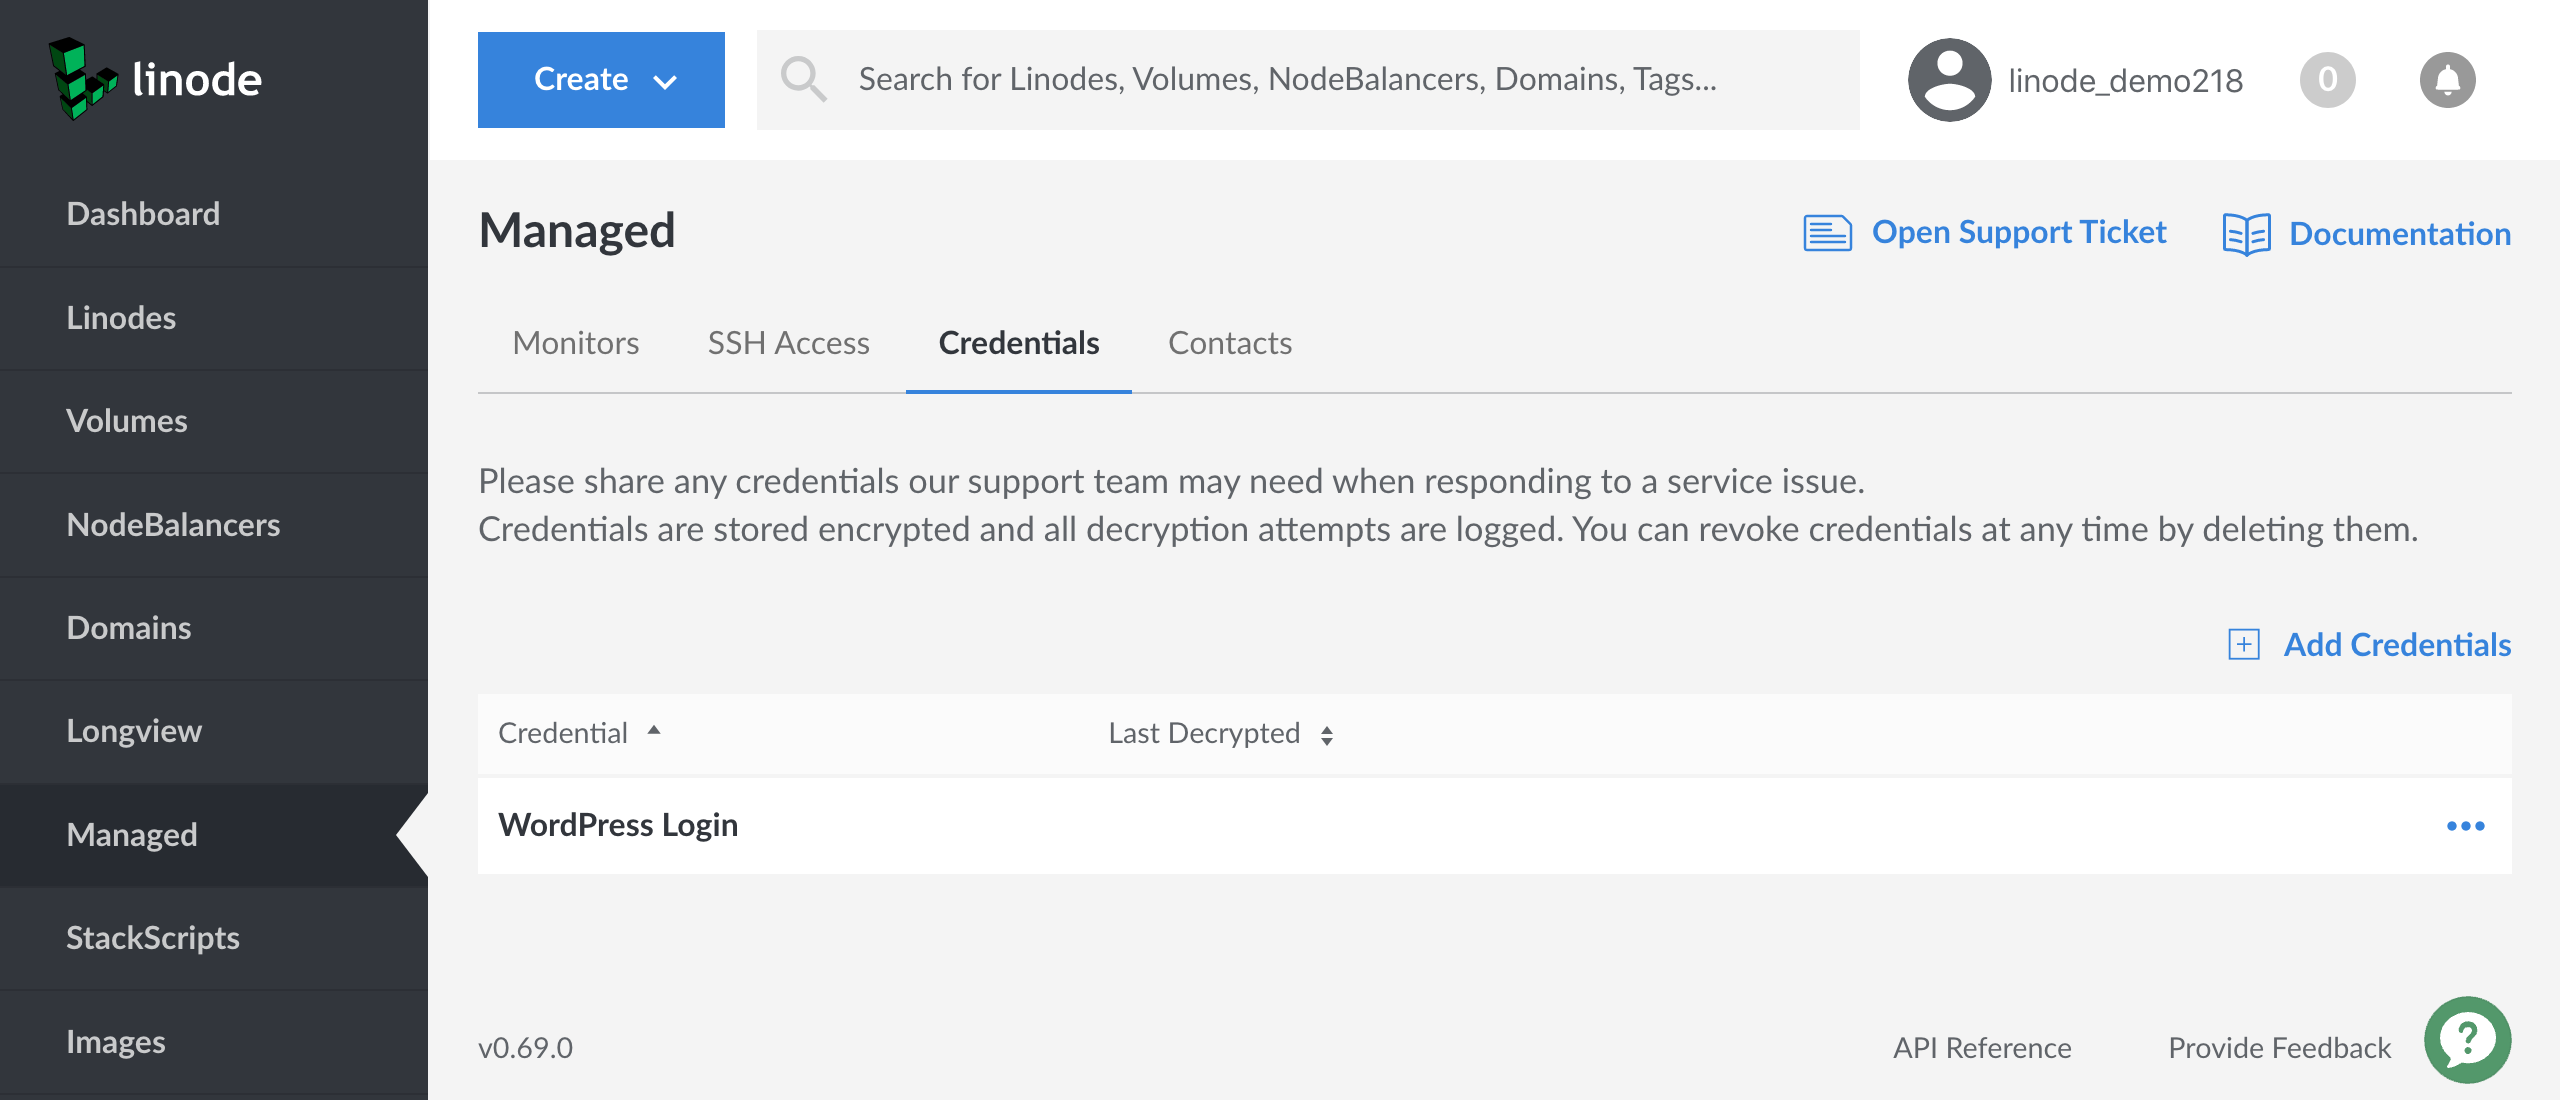Click the plus icon for Add Credentials
2560x1100 pixels.
click(x=2244, y=645)
